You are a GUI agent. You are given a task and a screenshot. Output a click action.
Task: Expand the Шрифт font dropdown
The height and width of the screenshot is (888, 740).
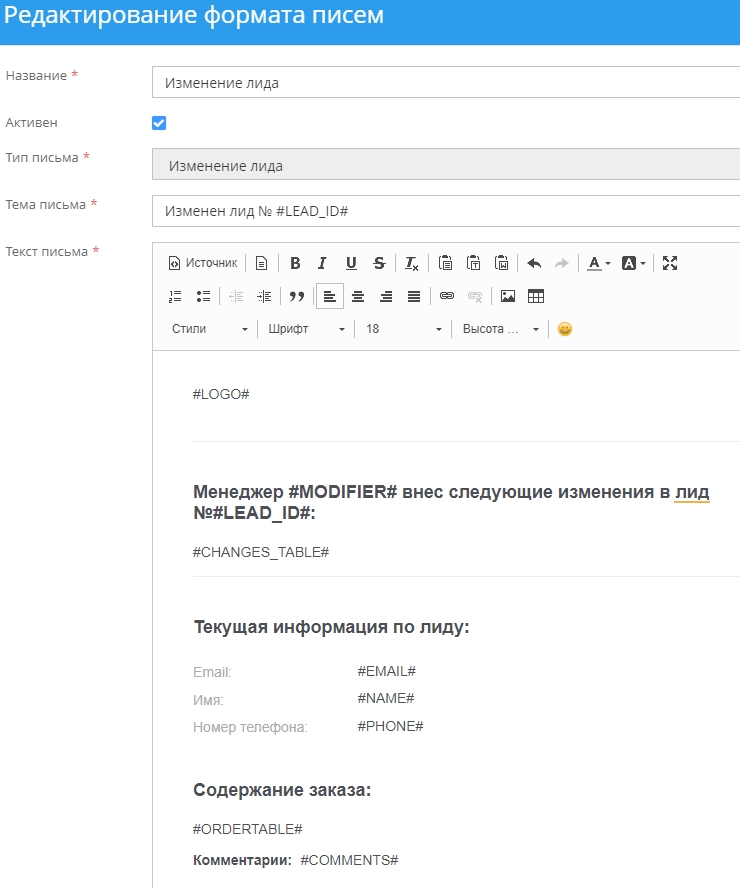306,329
